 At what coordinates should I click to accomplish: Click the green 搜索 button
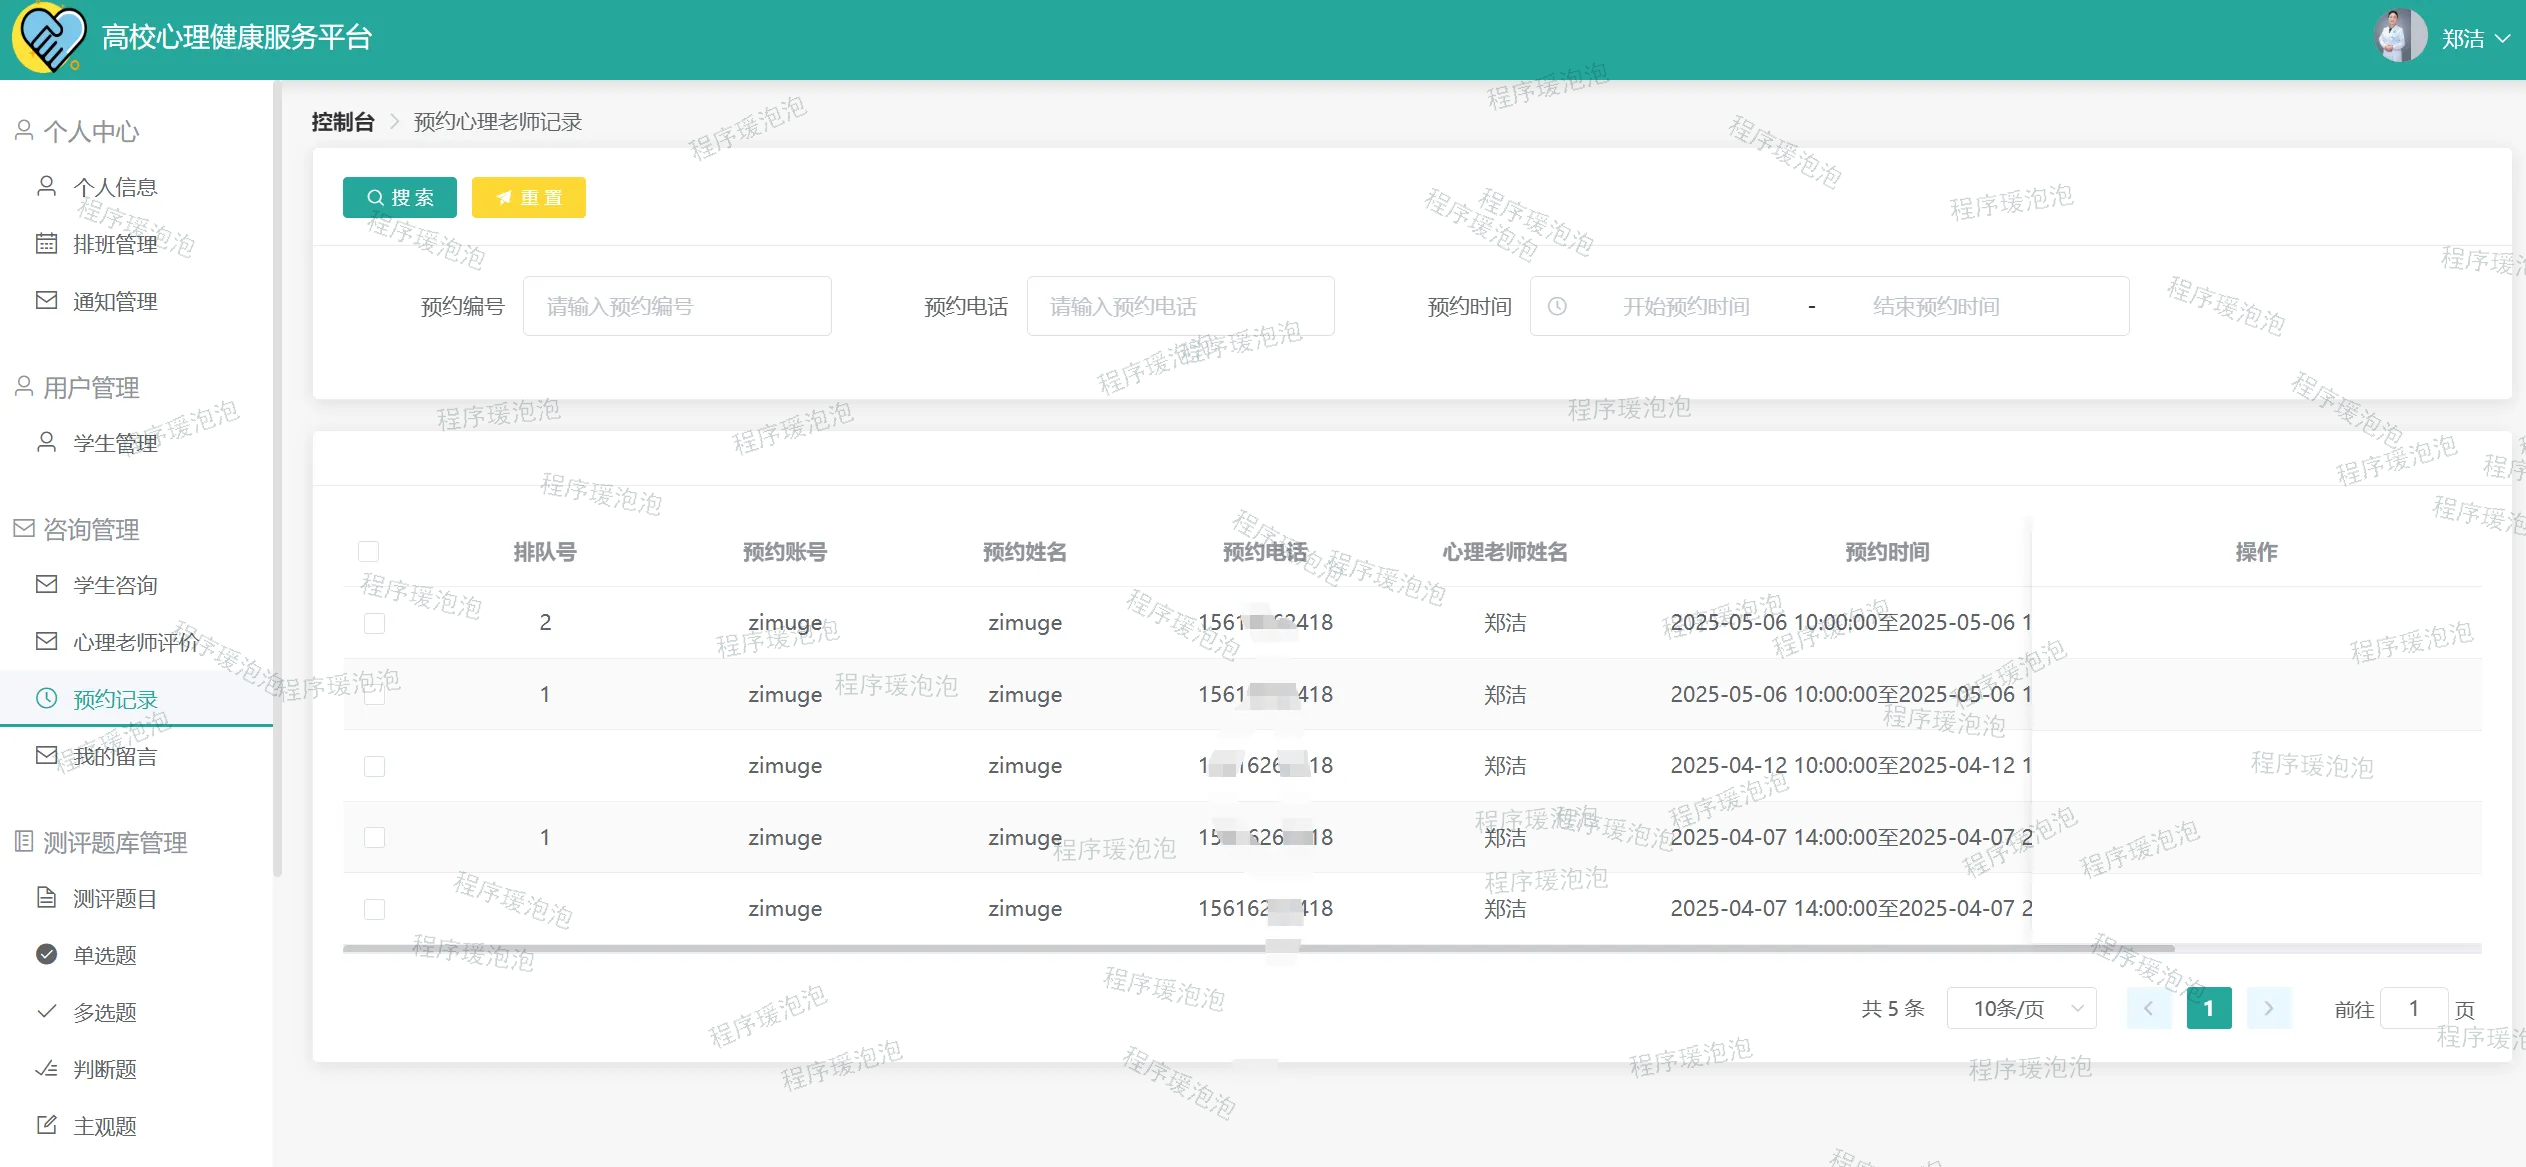400,197
